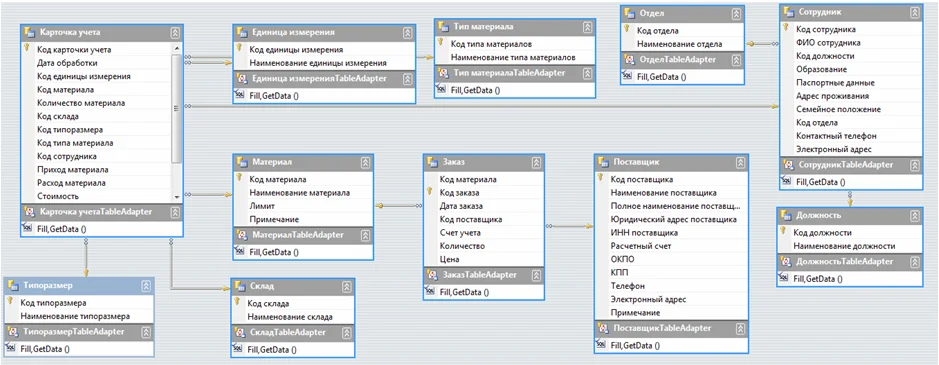
Task: Click the ТипоразмерTableAdapter icon
Action: point(12,331)
